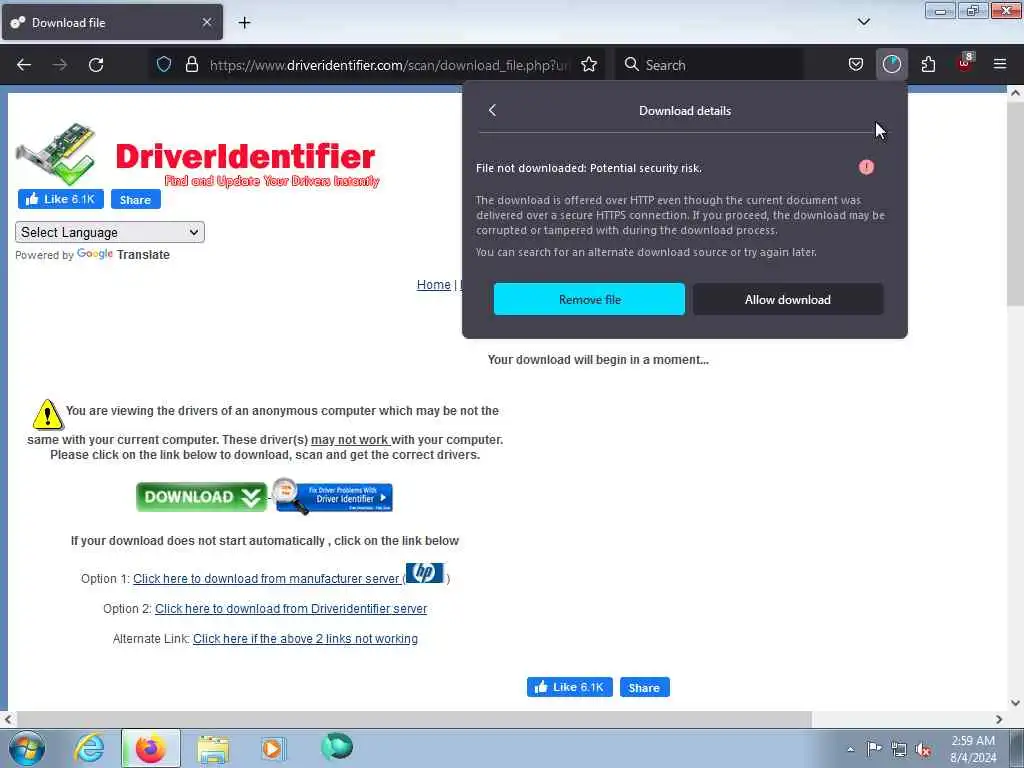This screenshot has height=768, width=1024.
Task: Click the muted volume tray icon
Action: point(923,749)
